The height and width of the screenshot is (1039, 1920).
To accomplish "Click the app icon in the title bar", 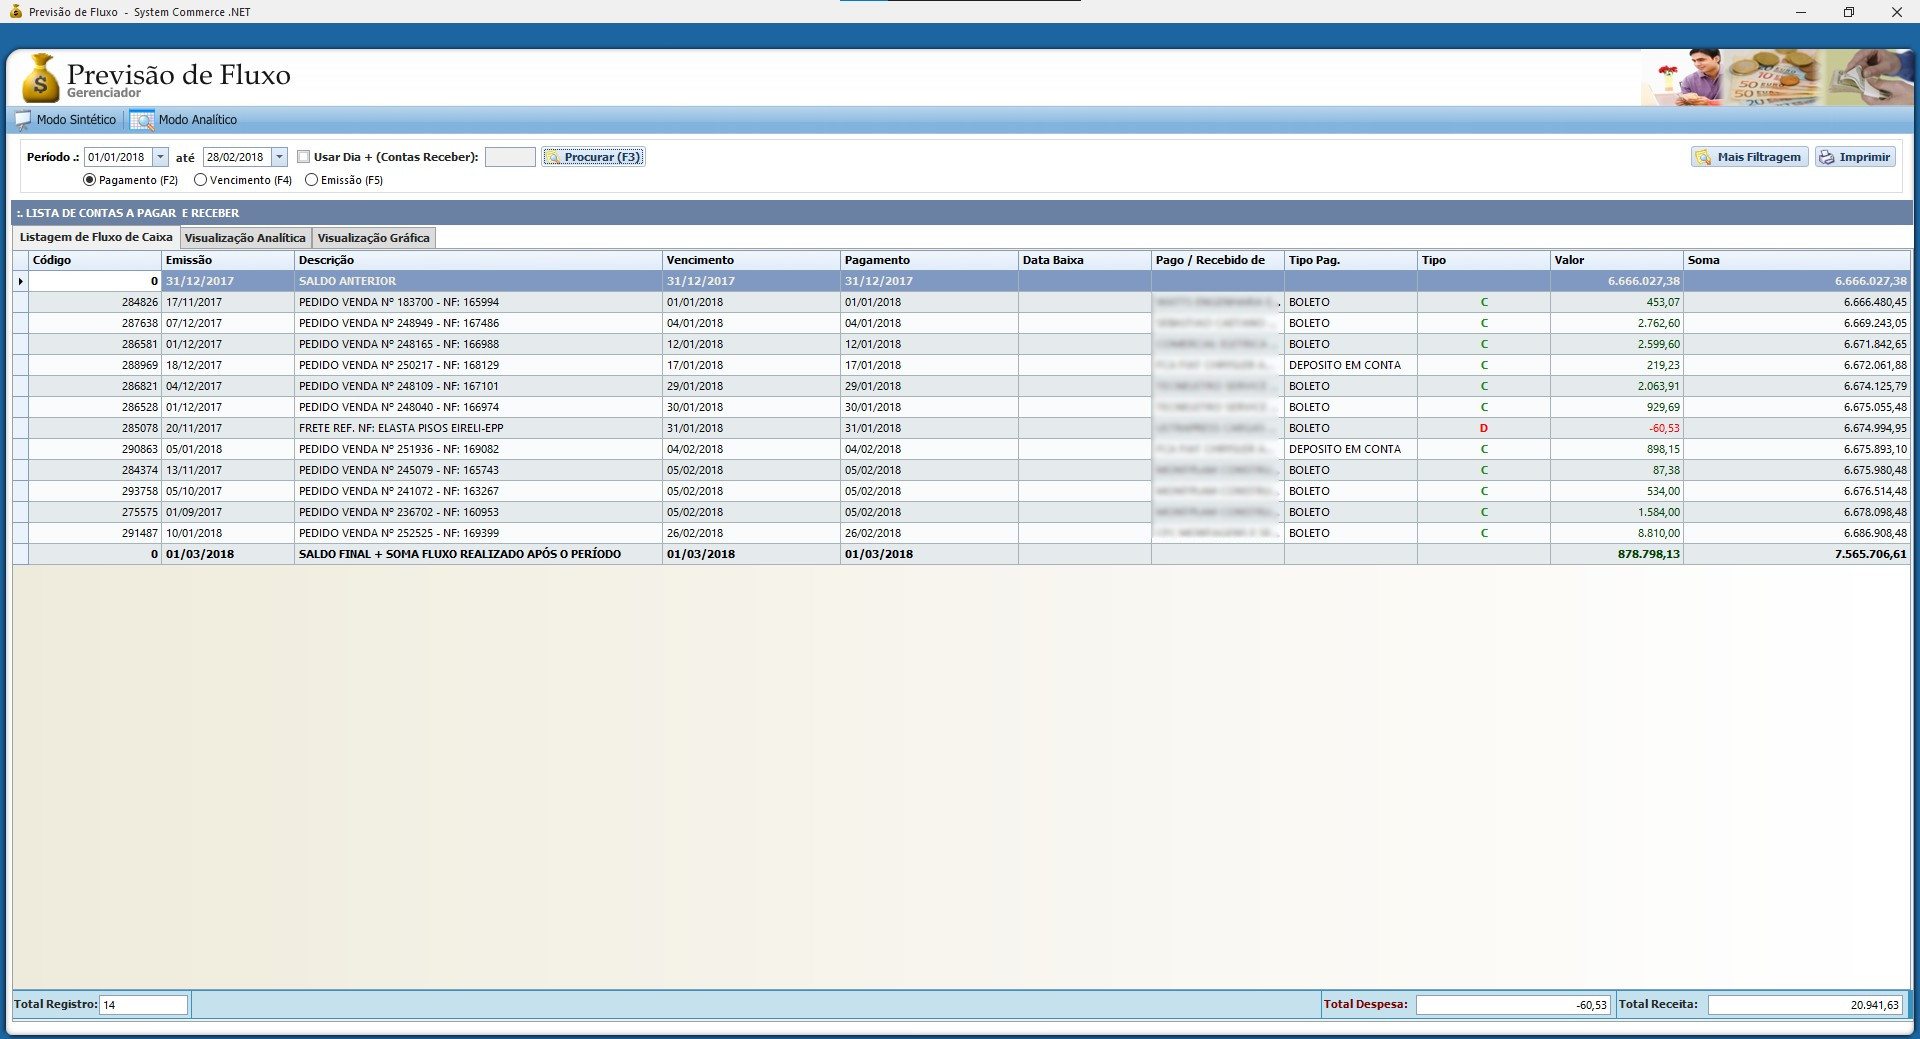I will [x=14, y=12].
